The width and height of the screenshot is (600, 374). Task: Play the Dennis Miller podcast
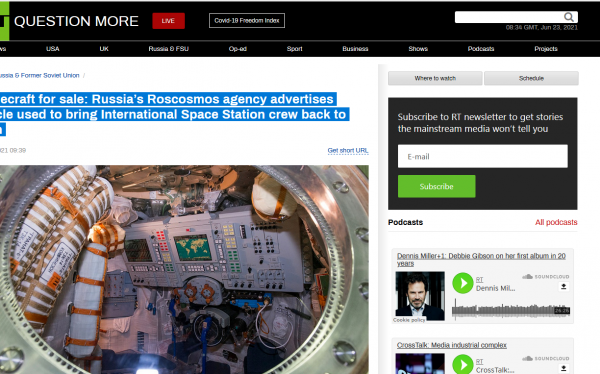(x=463, y=283)
